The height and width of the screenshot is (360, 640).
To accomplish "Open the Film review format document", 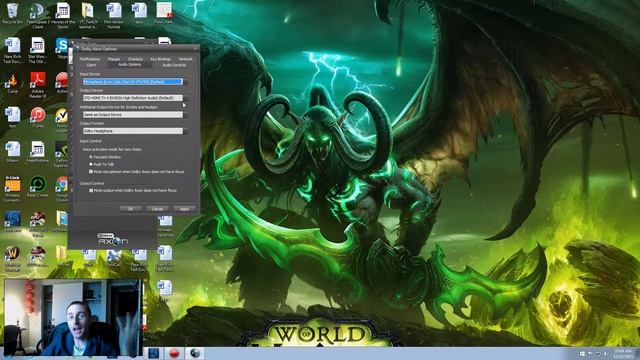I will coord(113,16).
